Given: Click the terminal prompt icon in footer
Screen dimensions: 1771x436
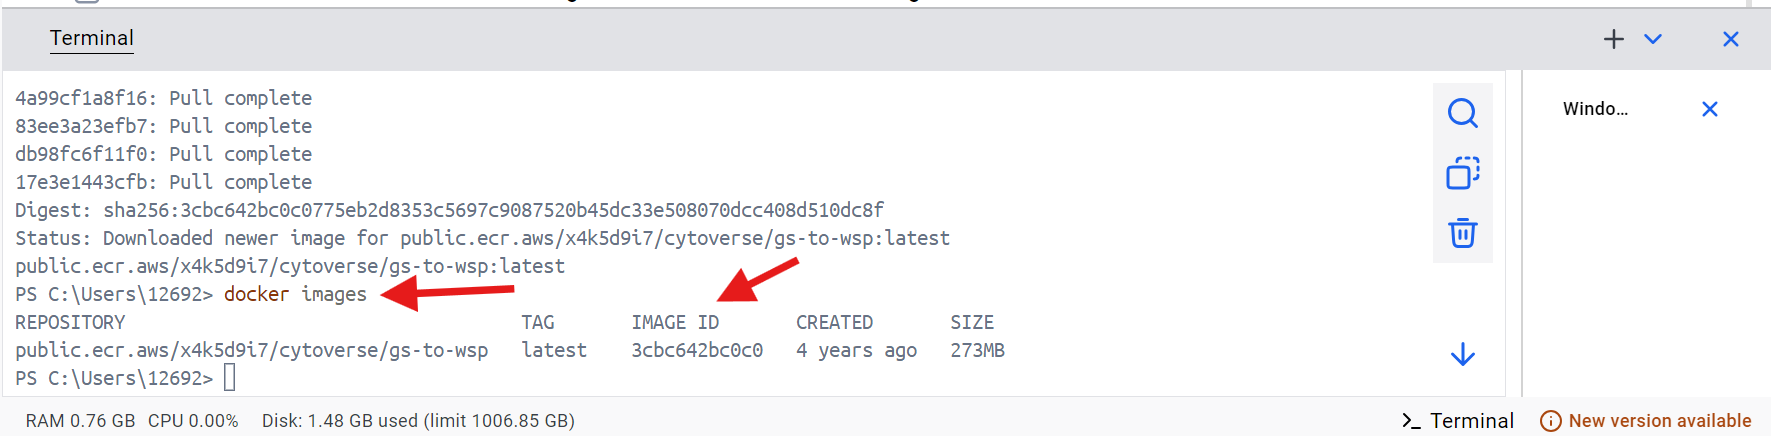Looking at the screenshot, I should (x=1411, y=421).
